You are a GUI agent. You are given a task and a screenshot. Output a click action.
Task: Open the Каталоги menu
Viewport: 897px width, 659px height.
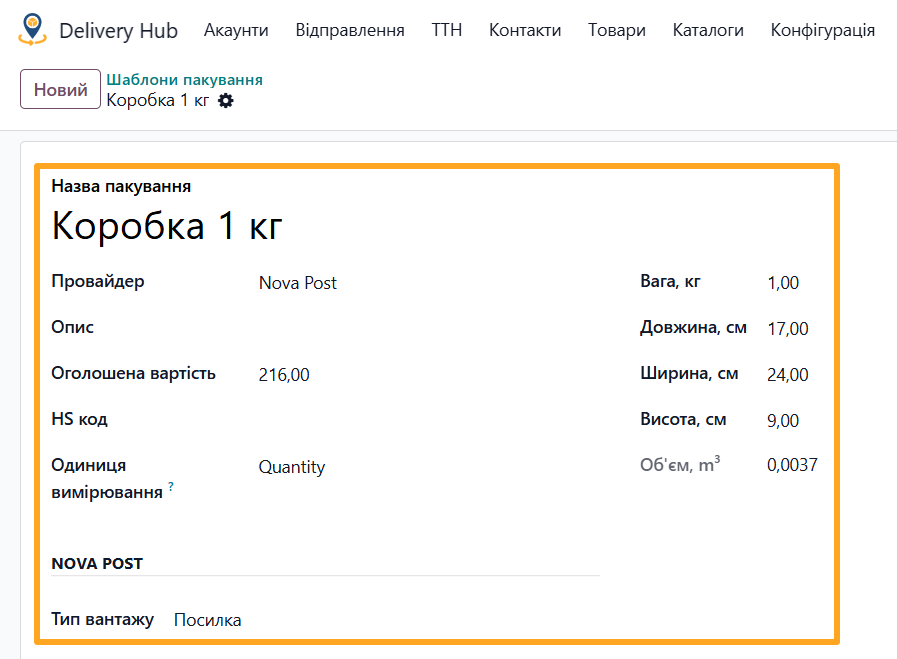pyautogui.click(x=708, y=30)
